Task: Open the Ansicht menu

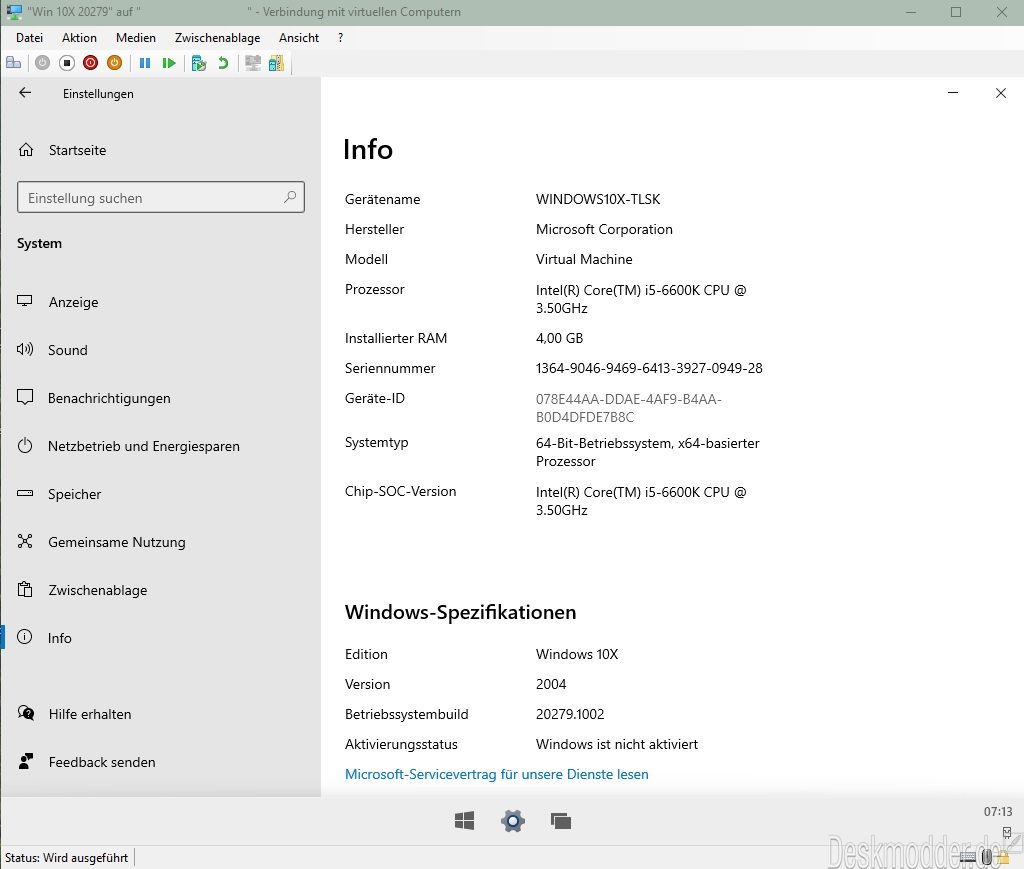Action: 299,38
